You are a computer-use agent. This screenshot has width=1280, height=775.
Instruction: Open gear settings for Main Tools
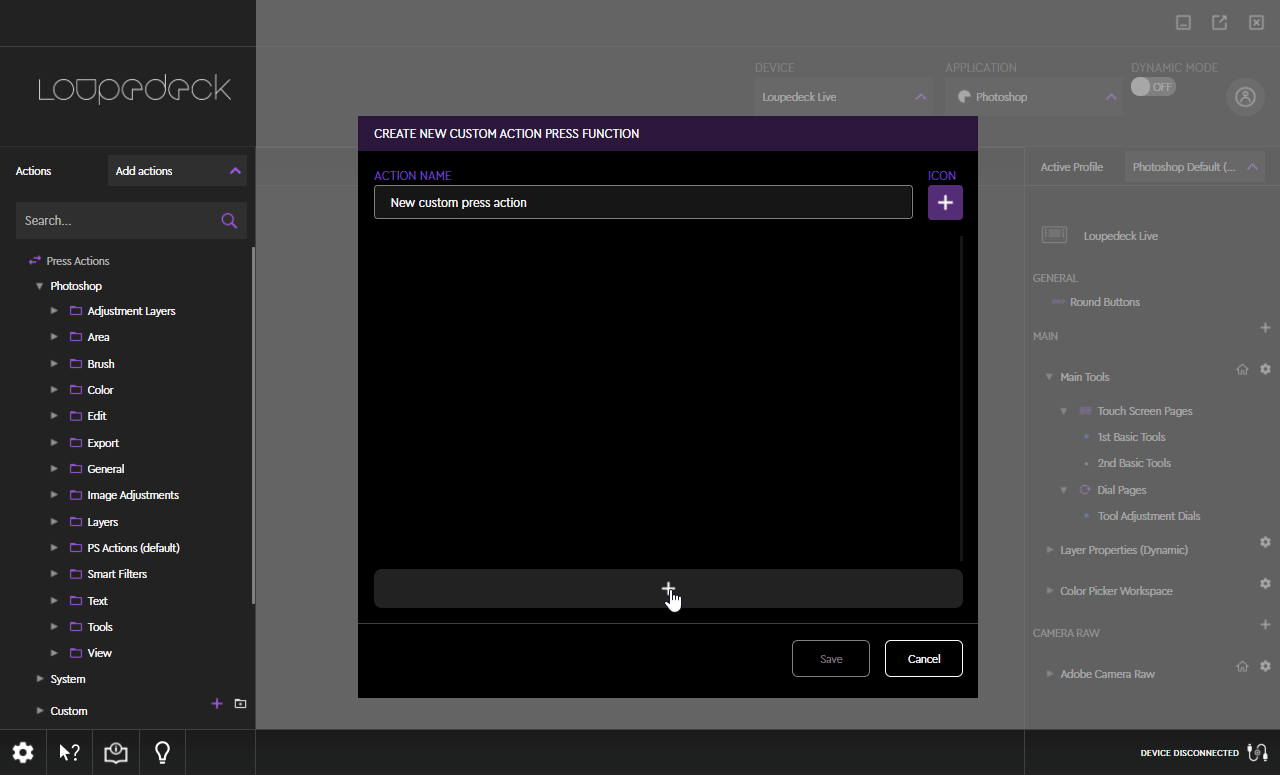click(1265, 369)
